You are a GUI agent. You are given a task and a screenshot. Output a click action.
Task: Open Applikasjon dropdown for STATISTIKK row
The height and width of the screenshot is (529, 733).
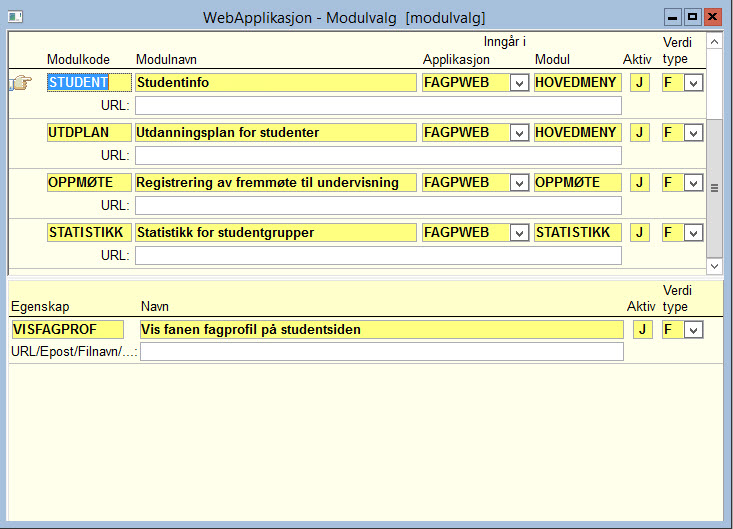[x=519, y=233]
